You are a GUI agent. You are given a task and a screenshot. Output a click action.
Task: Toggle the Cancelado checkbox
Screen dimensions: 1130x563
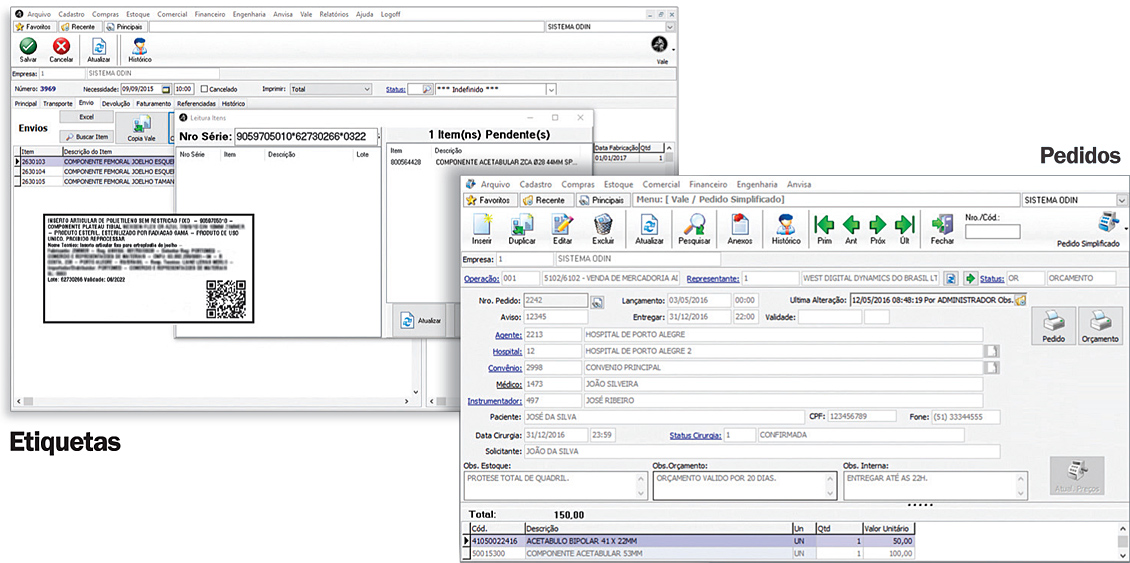point(204,89)
